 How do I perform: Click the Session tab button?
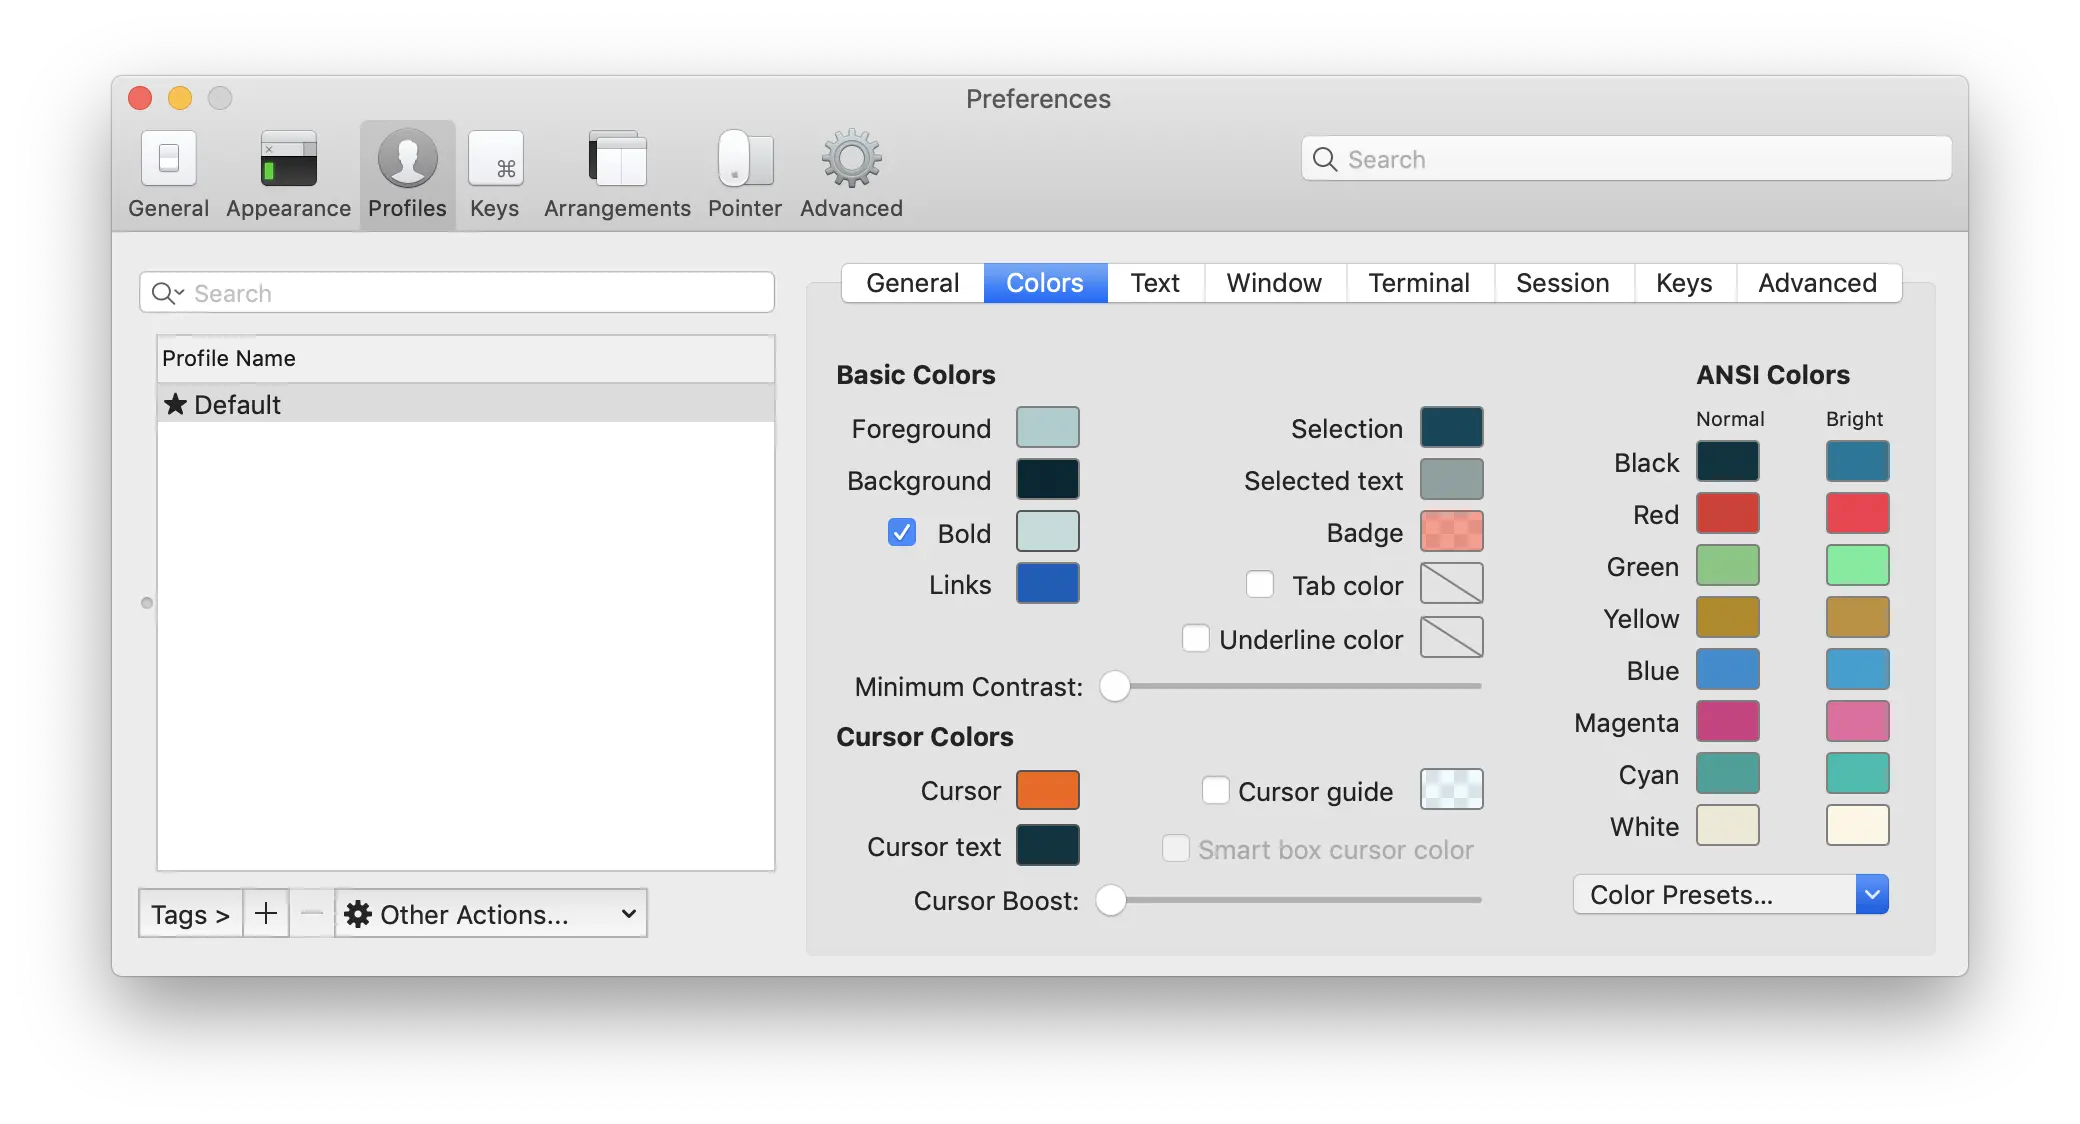pyautogui.click(x=1562, y=283)
